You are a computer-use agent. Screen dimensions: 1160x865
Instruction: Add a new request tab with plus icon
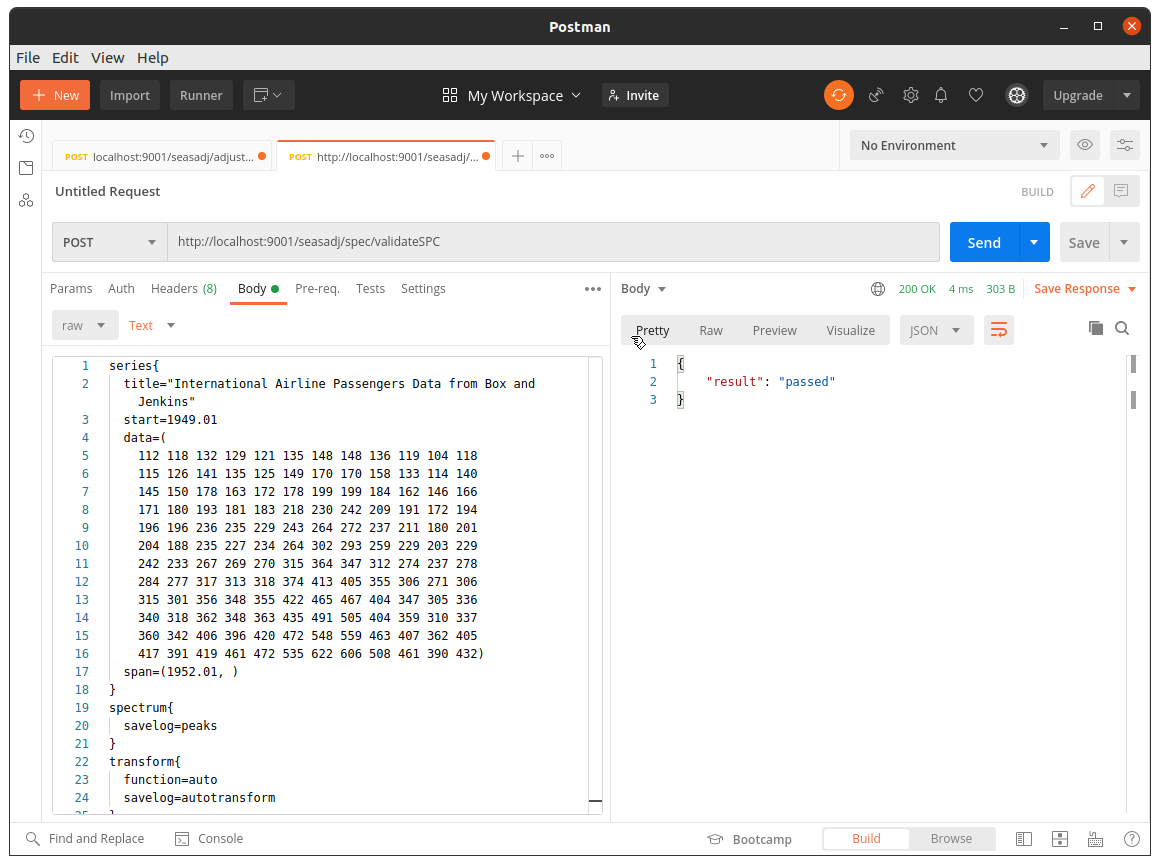click(x=518, y=156)
